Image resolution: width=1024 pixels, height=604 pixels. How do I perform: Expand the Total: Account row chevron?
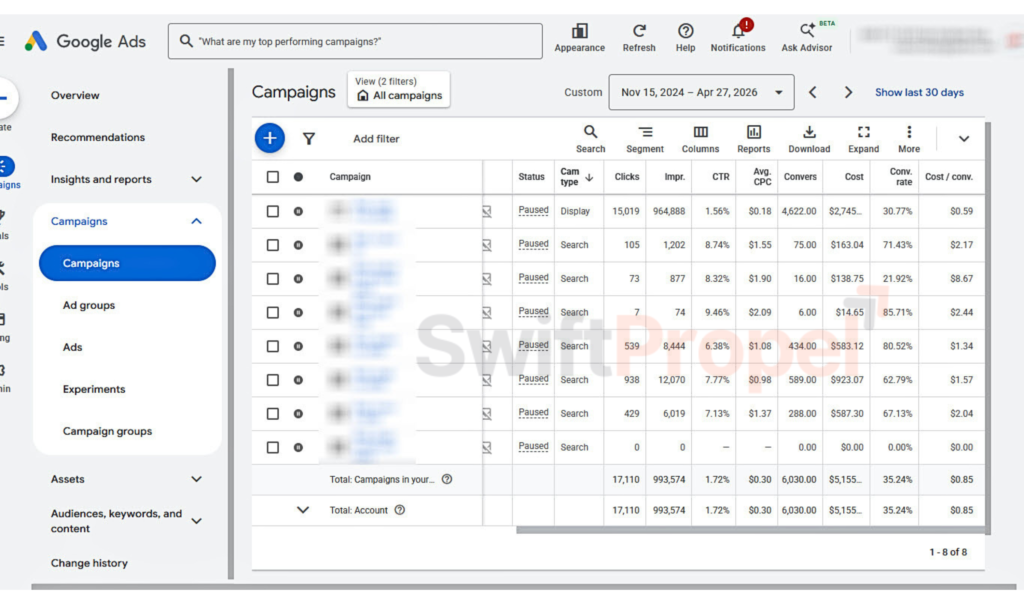(x=302, y=510)
